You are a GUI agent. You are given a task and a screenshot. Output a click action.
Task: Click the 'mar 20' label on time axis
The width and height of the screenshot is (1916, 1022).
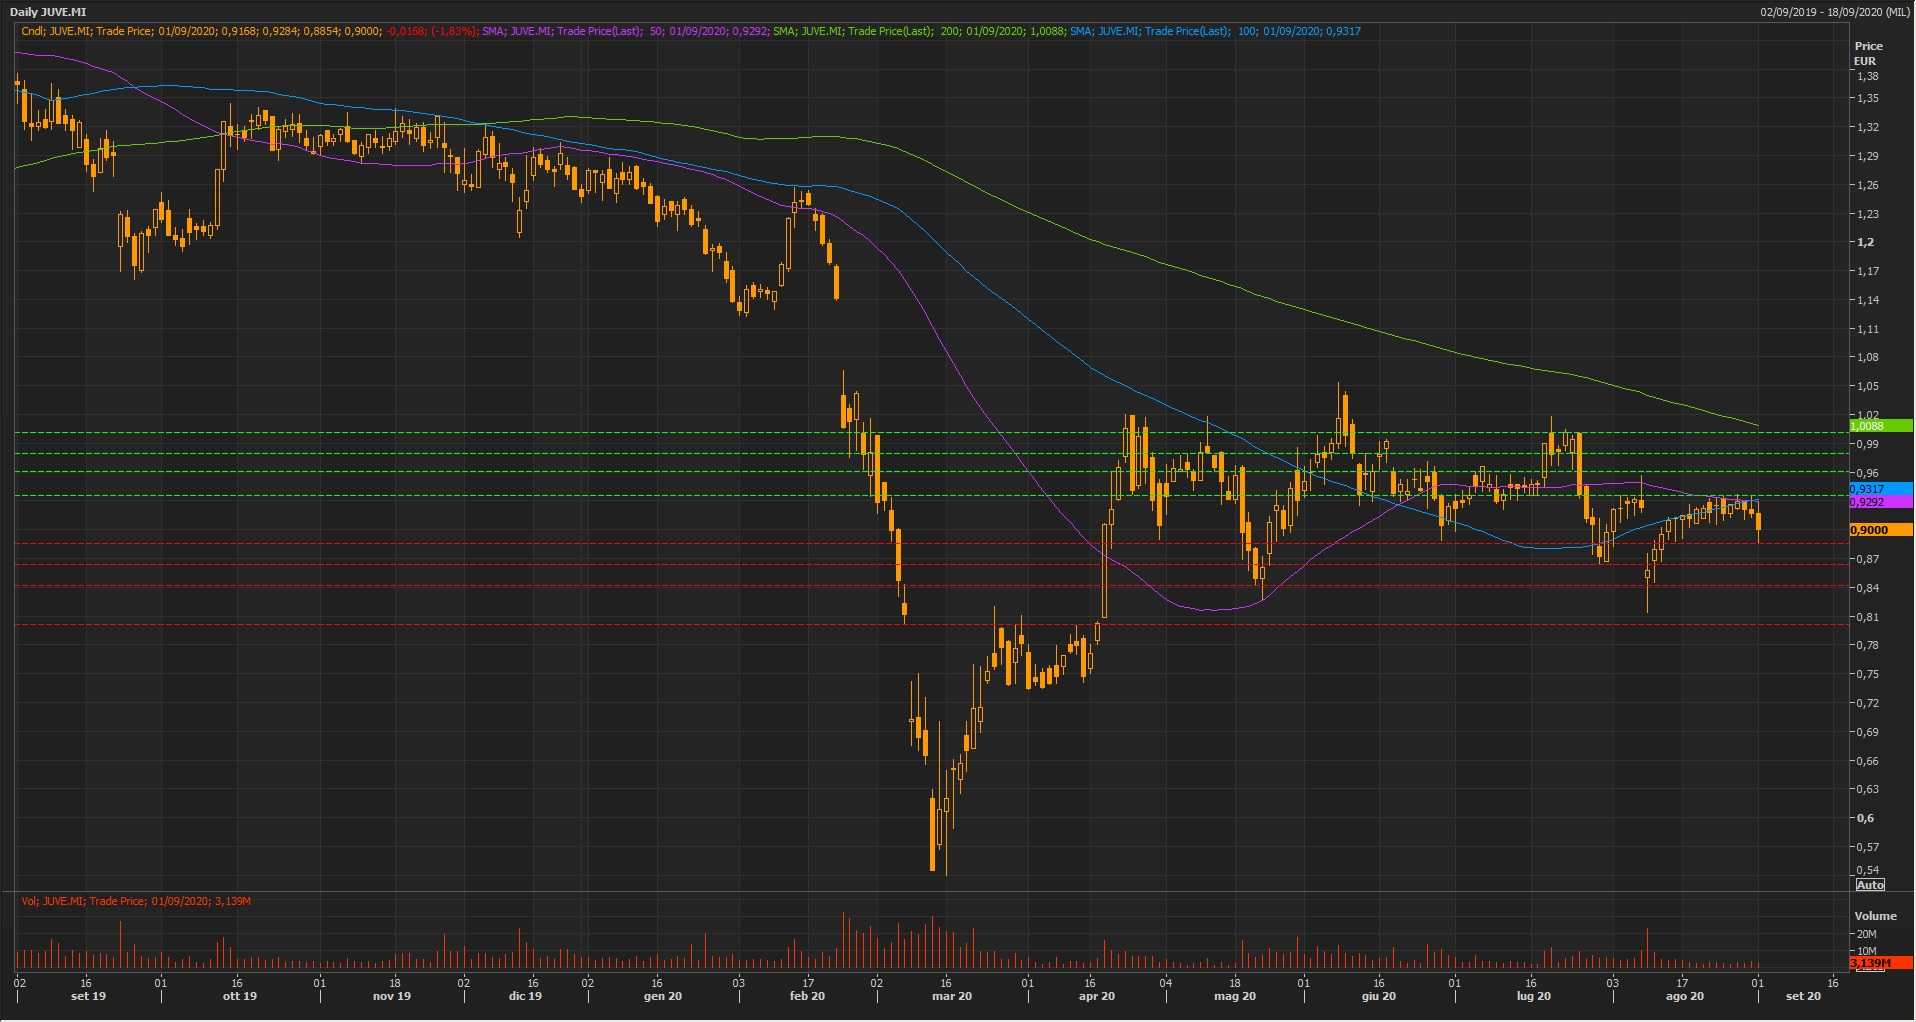pos(951,996)
